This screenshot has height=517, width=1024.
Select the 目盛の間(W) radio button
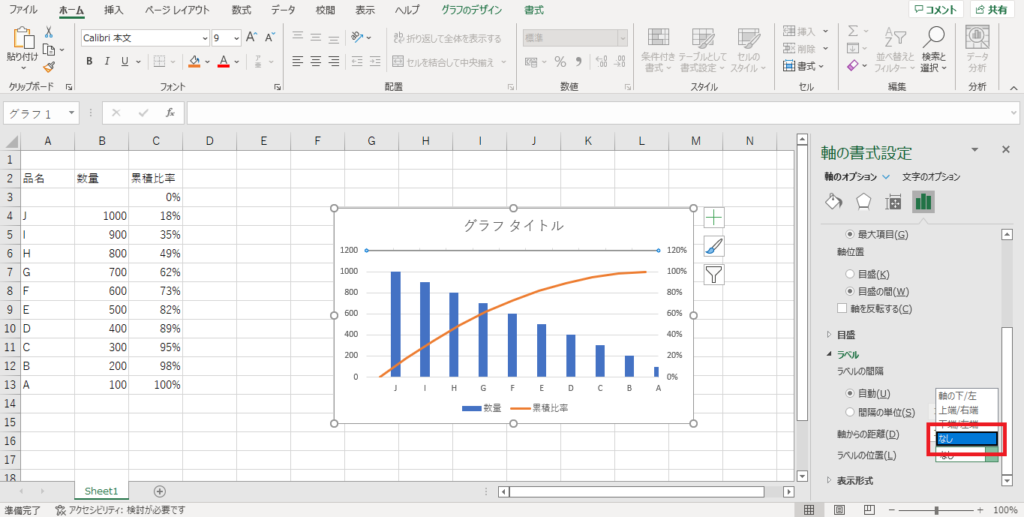coord(850,291)
